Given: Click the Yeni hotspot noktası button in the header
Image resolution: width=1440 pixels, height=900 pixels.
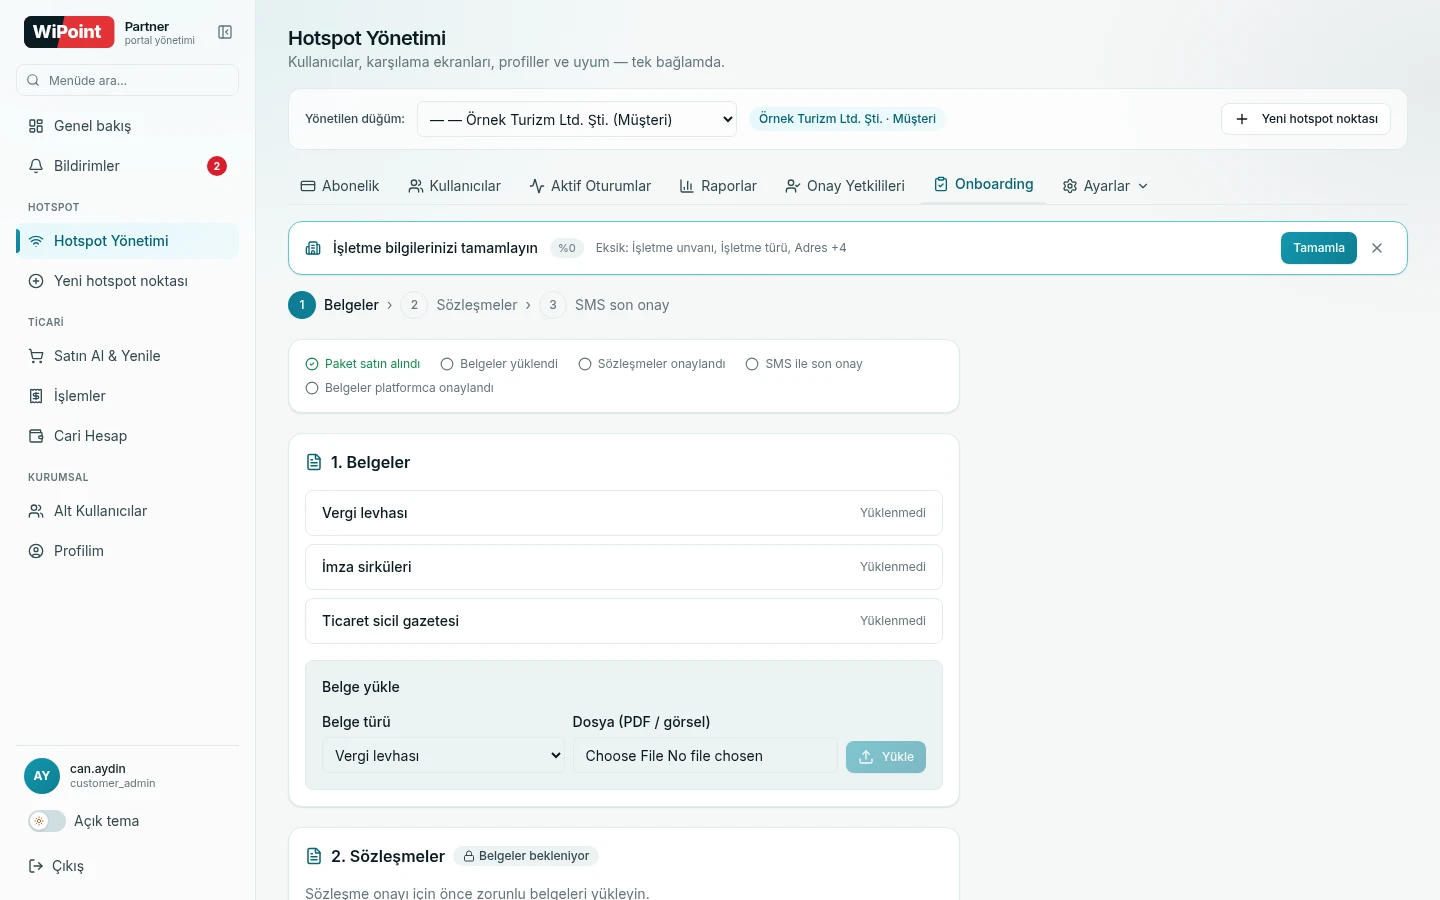Looking at the screenshot, I should pyautogui.click(x=1306, y=119).
